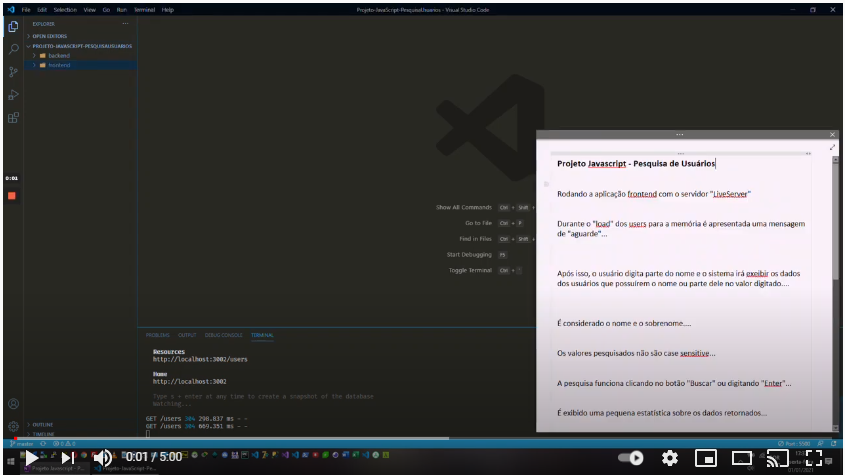Enter full screen video mode
The height and width of the screenshot is (475, 845).
click(814, 458)
